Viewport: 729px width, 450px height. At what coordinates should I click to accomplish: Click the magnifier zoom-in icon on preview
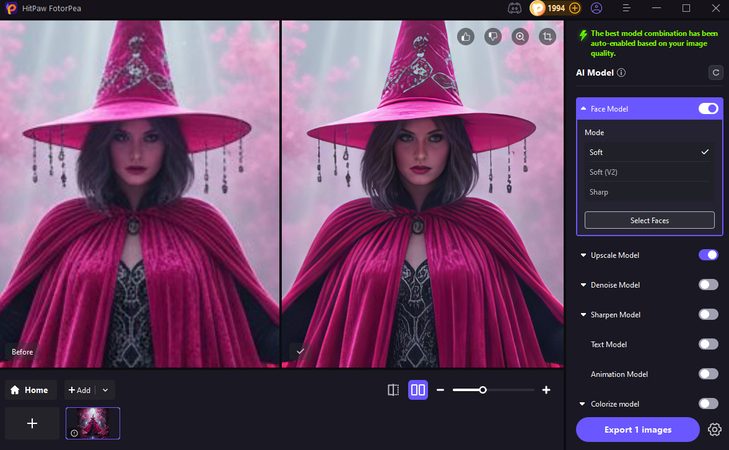[x=520, y=36]
